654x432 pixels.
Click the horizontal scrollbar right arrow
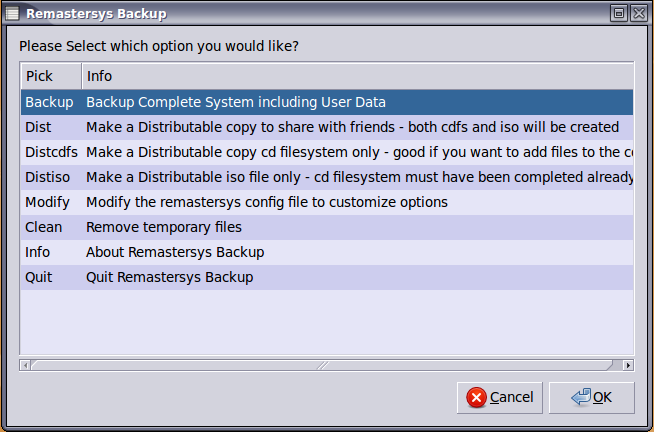pyautogui.click(x=628, y=365)
